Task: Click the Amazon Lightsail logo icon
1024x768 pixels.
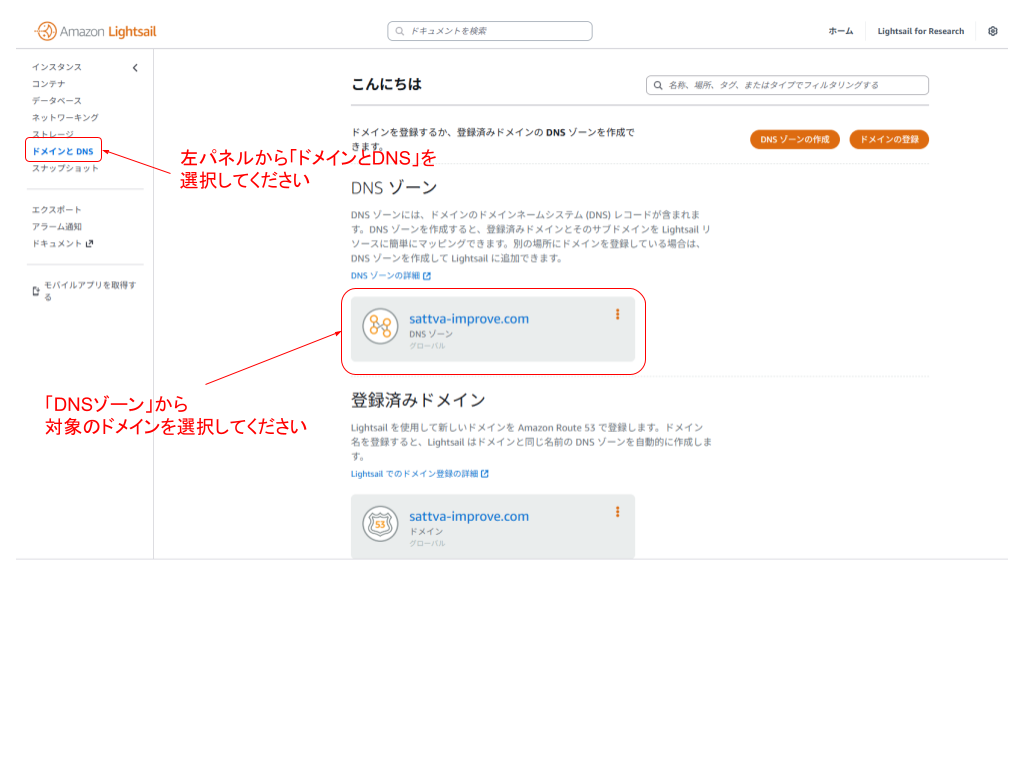Action: [x=44, y=31]
